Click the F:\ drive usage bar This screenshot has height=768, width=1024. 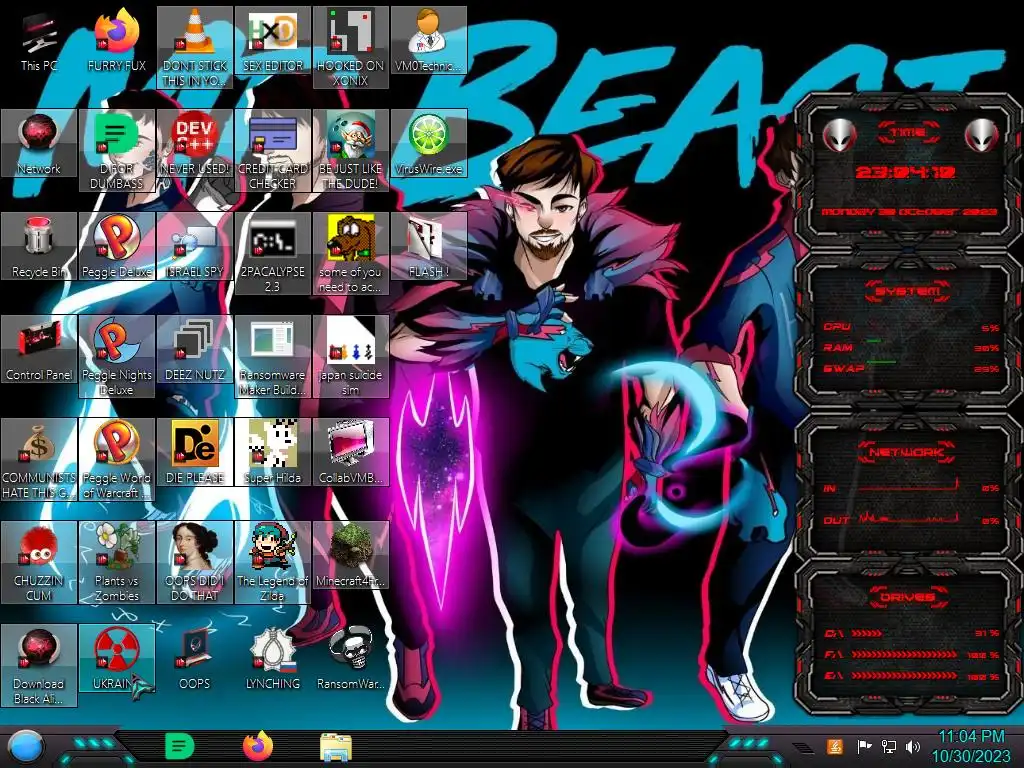click(912, 654)
